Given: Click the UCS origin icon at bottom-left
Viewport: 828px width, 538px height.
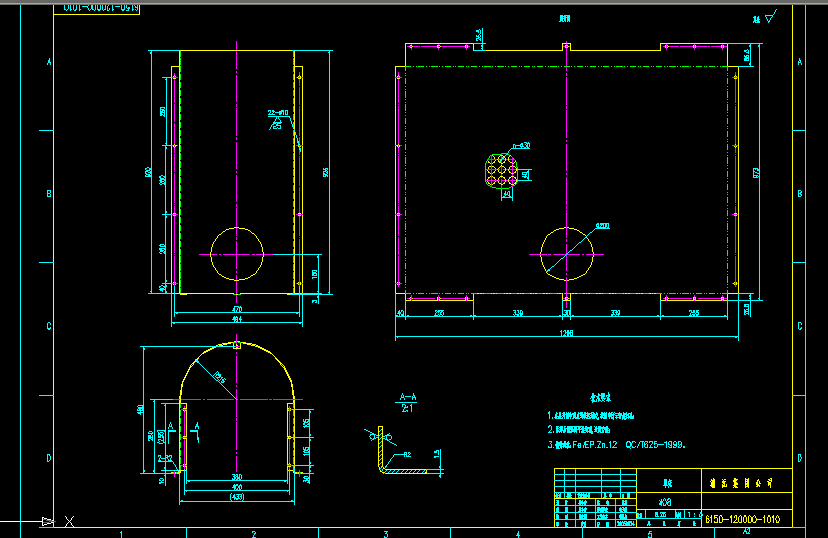Looking at the screenshot, I should click(48, 521).
